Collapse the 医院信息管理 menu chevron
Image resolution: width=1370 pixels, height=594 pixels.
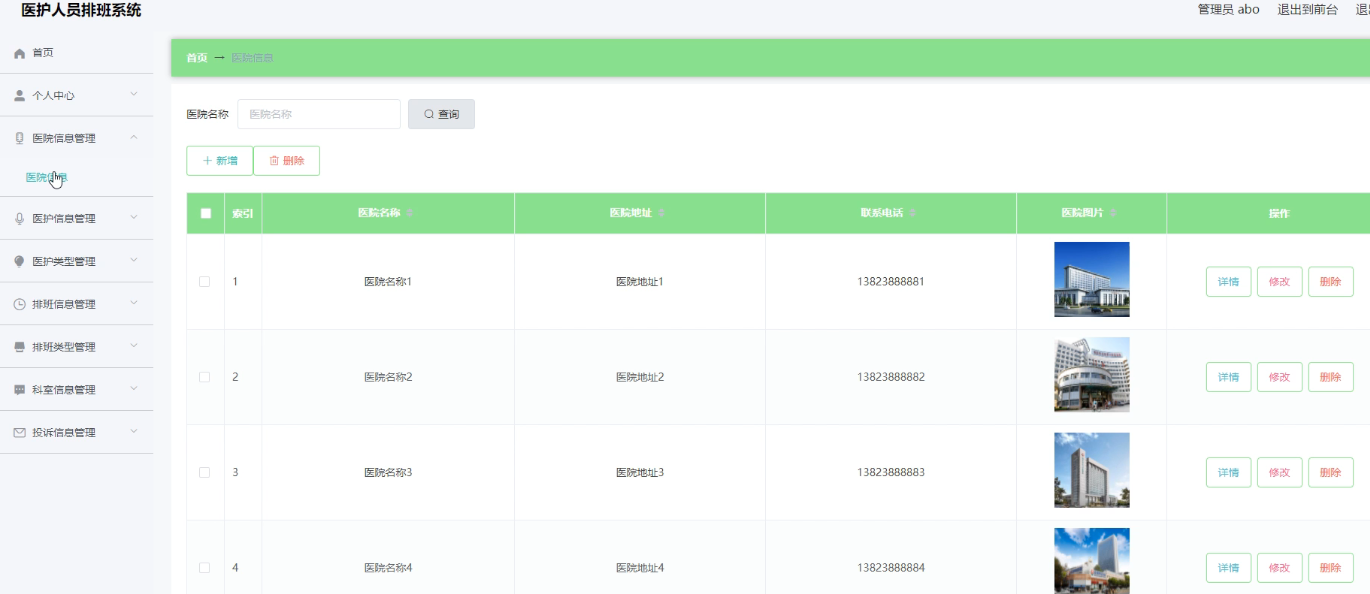(133, 137)
